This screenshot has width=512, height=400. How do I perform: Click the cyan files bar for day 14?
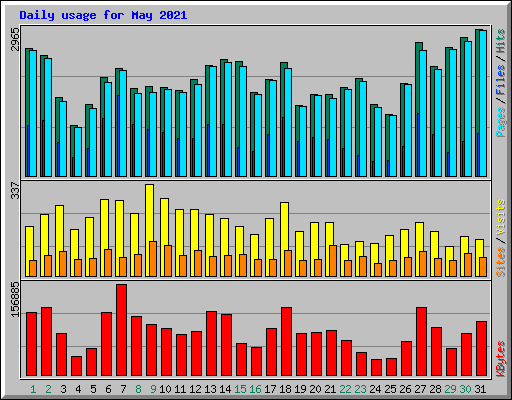pos(228,119)
